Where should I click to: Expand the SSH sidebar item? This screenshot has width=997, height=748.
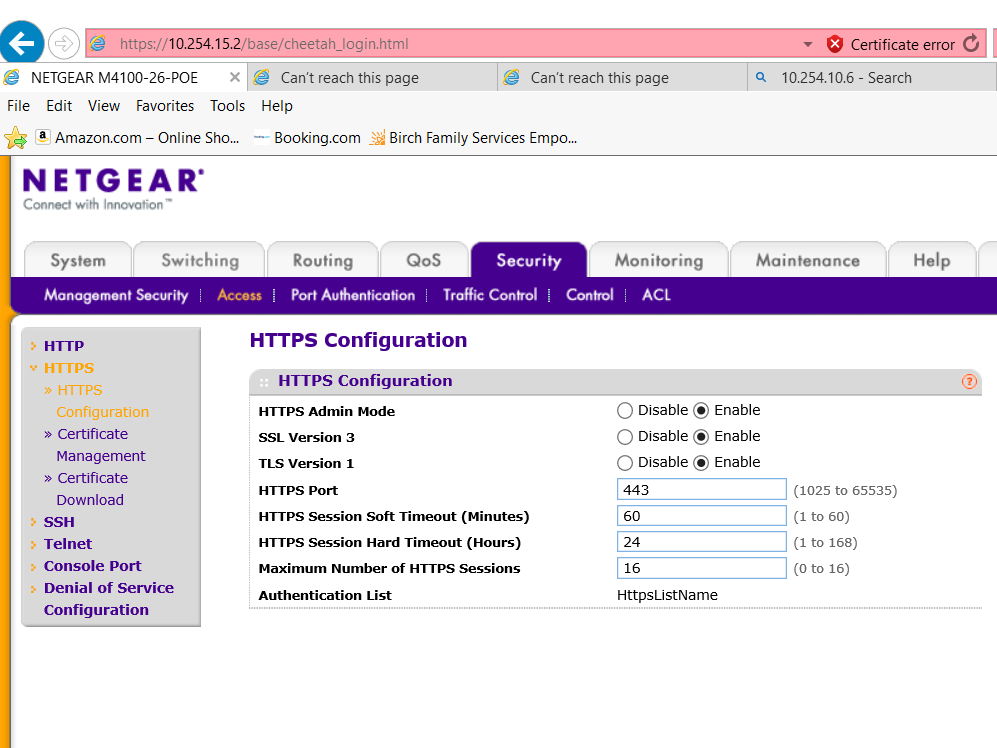click(x=59, y=522)
